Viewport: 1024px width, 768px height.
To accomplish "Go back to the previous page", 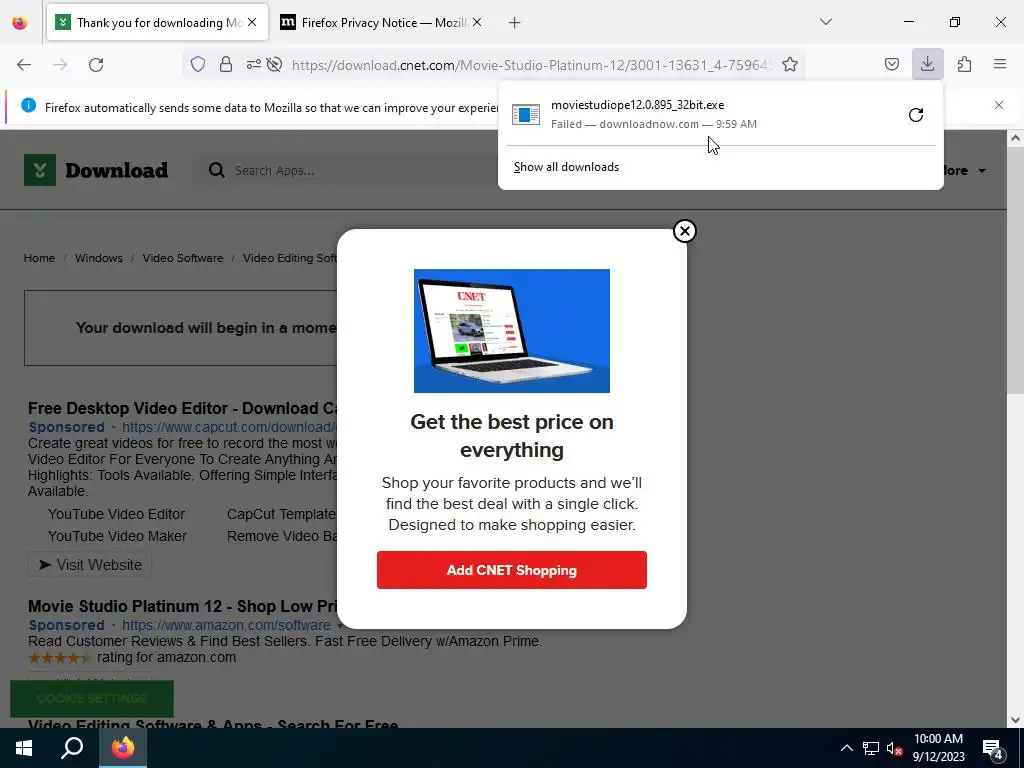I will tap(24, 65).
